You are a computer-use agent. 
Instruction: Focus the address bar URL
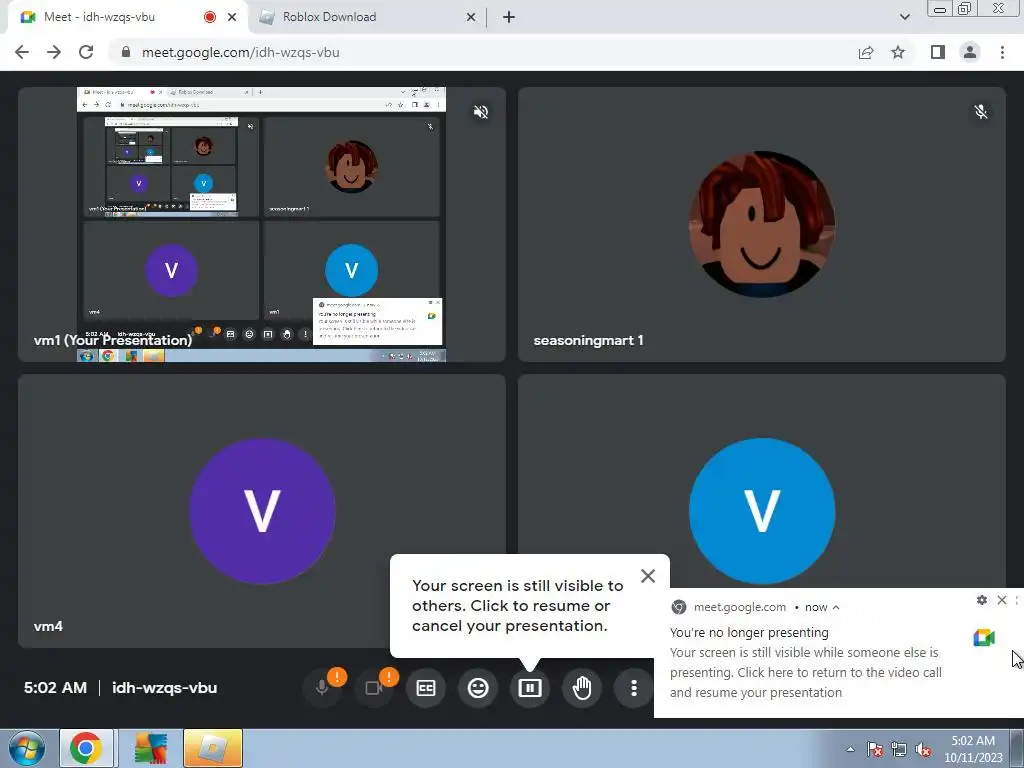(x=241, y=52)
